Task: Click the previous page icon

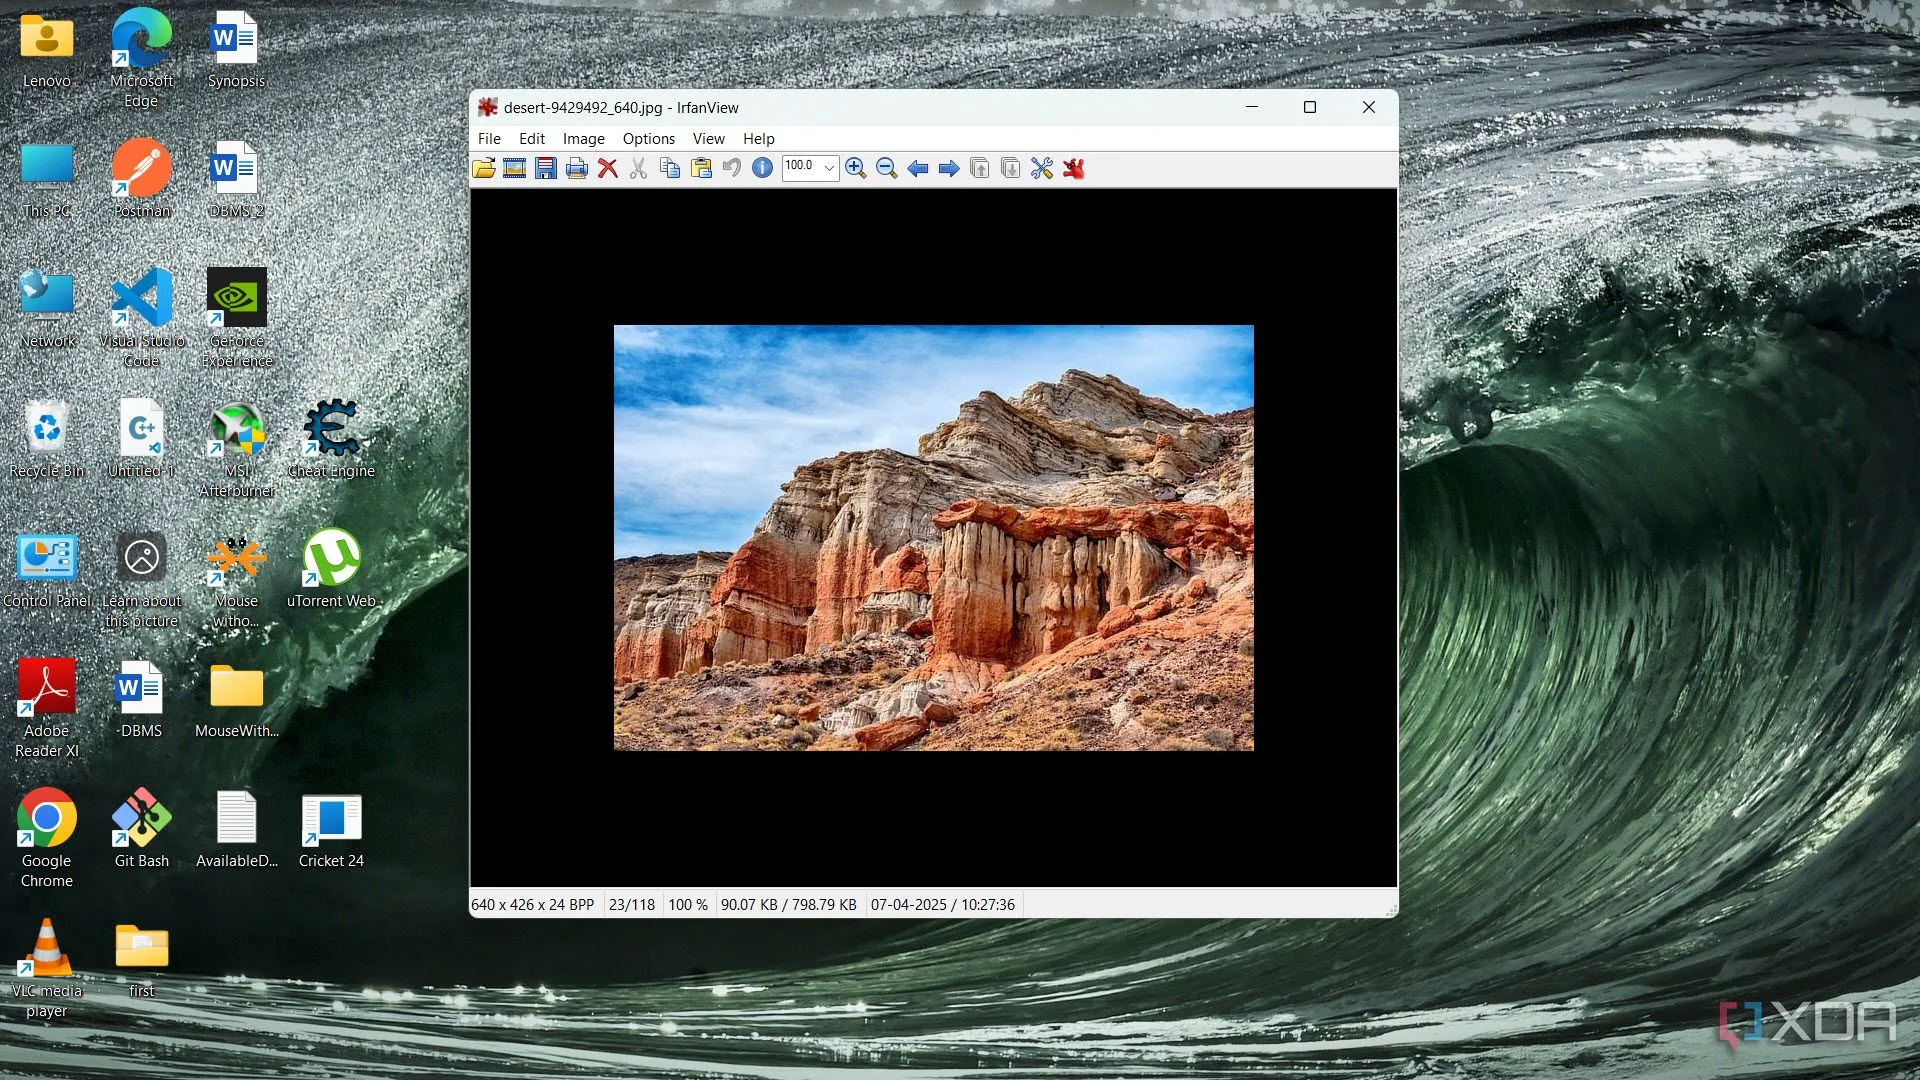Action: pos(980,168)
